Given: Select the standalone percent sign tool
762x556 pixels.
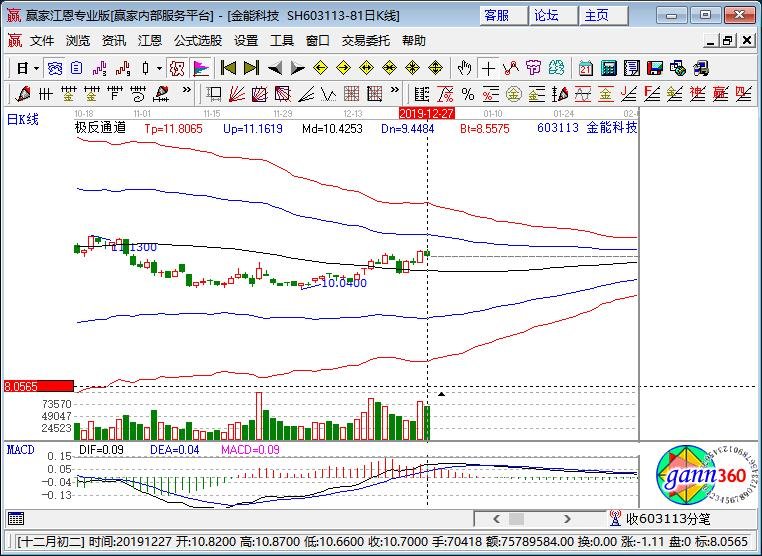Looking at the screenshot, I should 468,93.
